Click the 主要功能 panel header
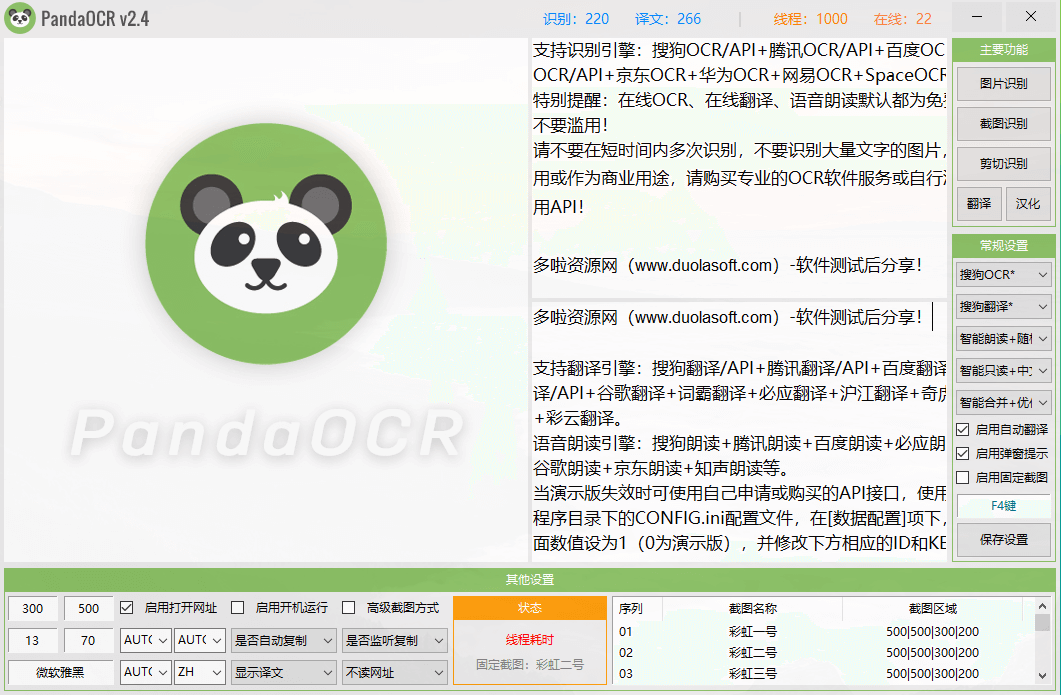The height and width of the screenshot is (695, 1061). click(1003, 50)
